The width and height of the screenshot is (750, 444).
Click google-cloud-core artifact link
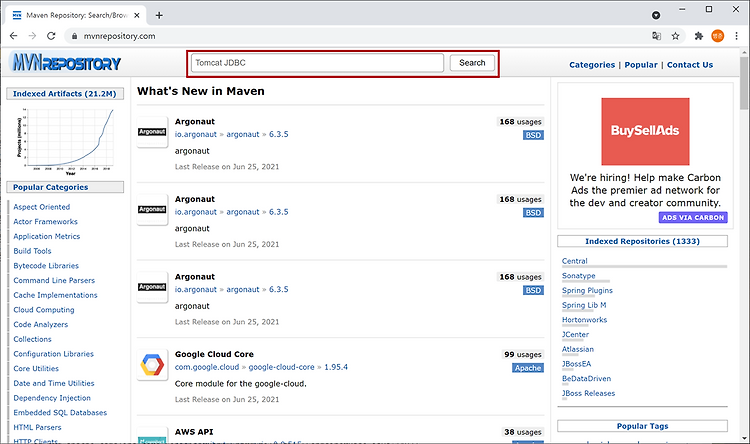point(281,367)
